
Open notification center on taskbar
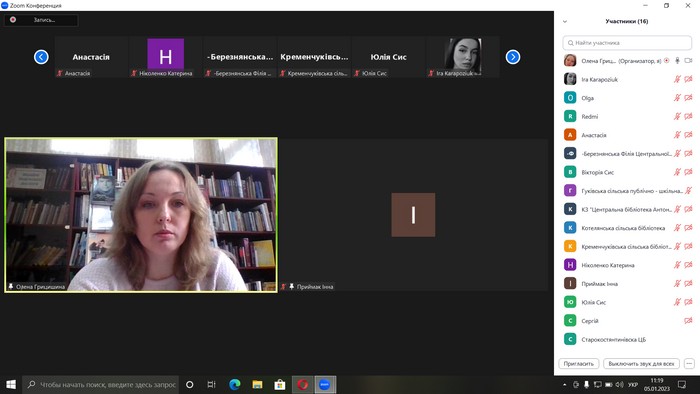682,385
